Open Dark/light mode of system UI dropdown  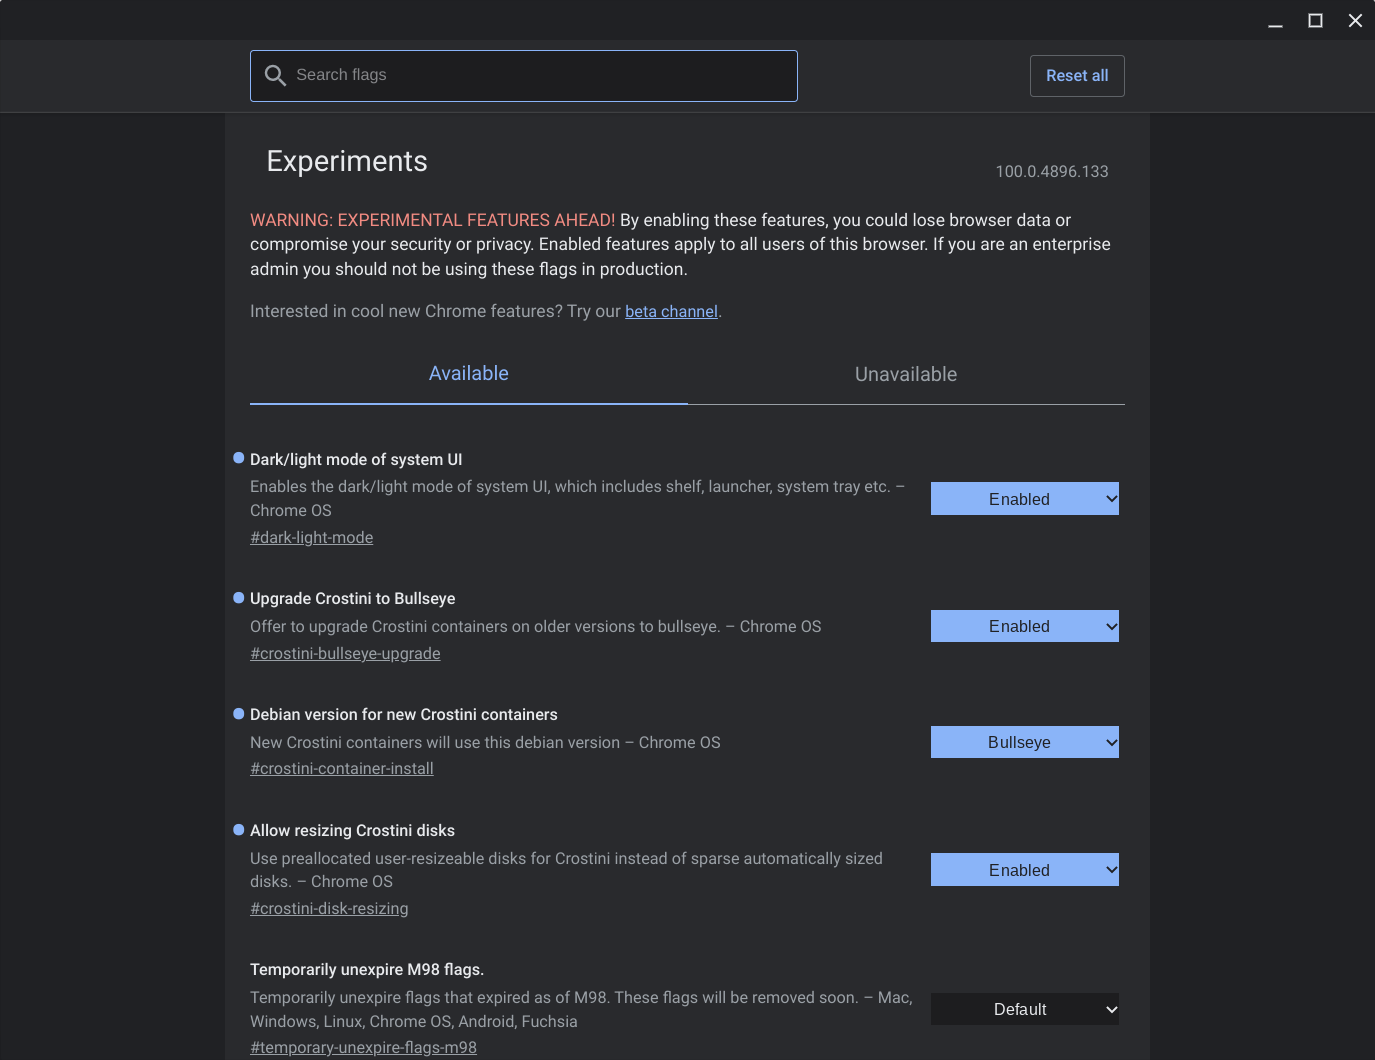(x=1025, y=499)
